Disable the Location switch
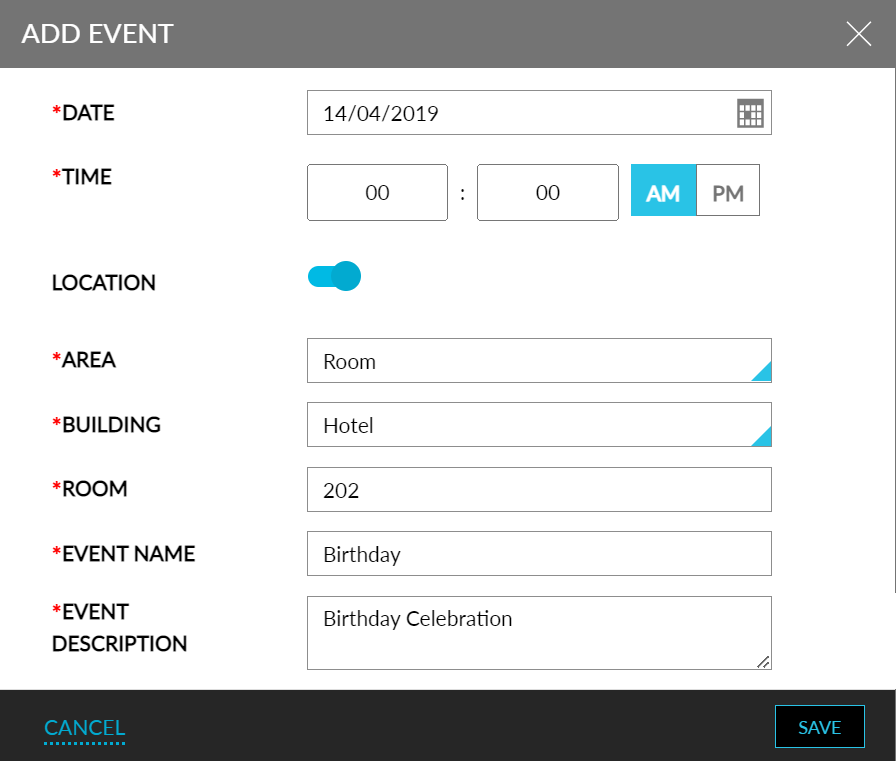Viewport: 896px width, 761px height. (334, 275)
